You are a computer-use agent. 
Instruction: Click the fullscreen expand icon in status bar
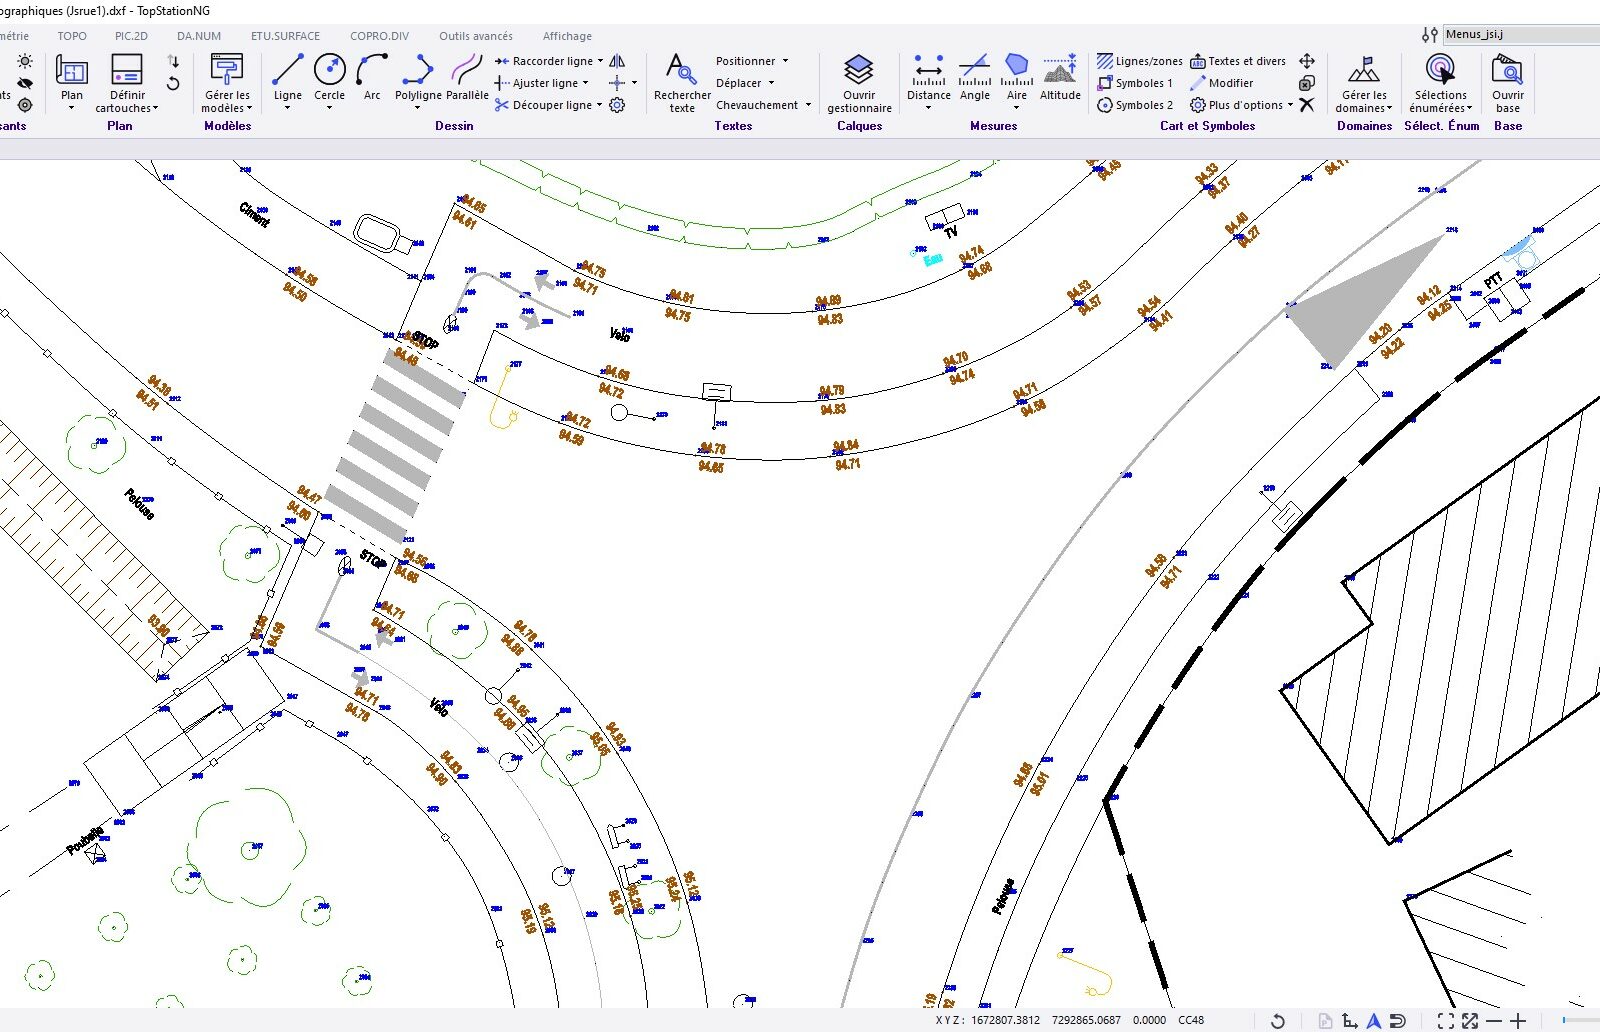pyautogui.click(x=1469, y=1021)
